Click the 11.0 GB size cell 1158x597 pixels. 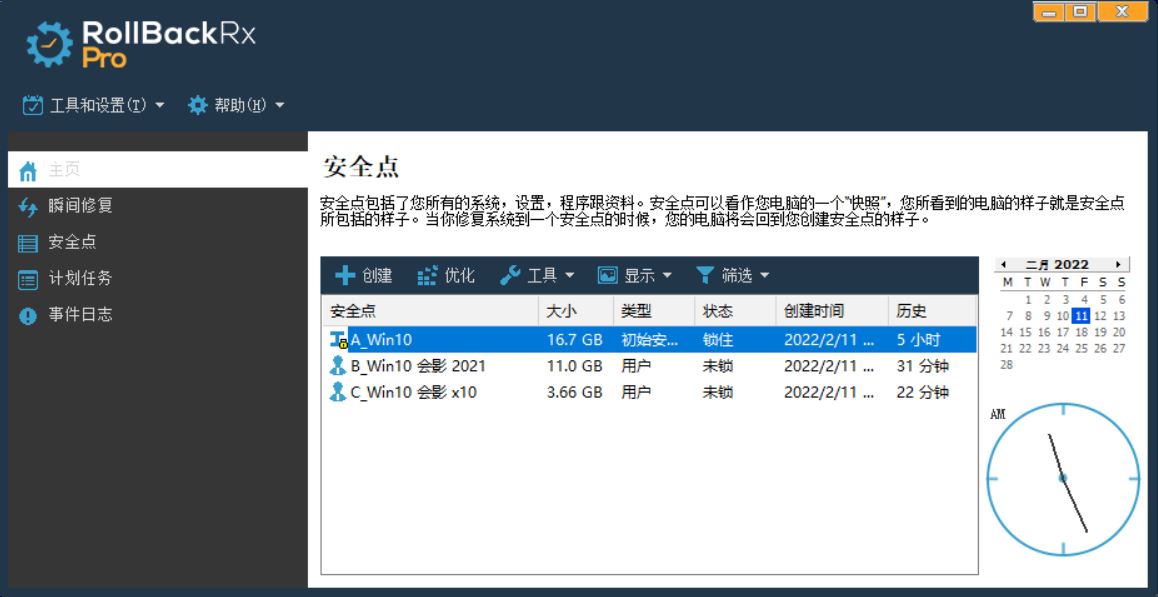pos(574,366)
